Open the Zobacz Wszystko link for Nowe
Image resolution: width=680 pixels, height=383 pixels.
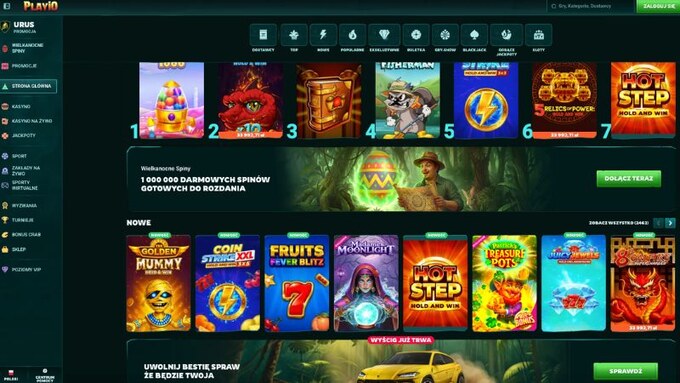click(x=618, y=223)
